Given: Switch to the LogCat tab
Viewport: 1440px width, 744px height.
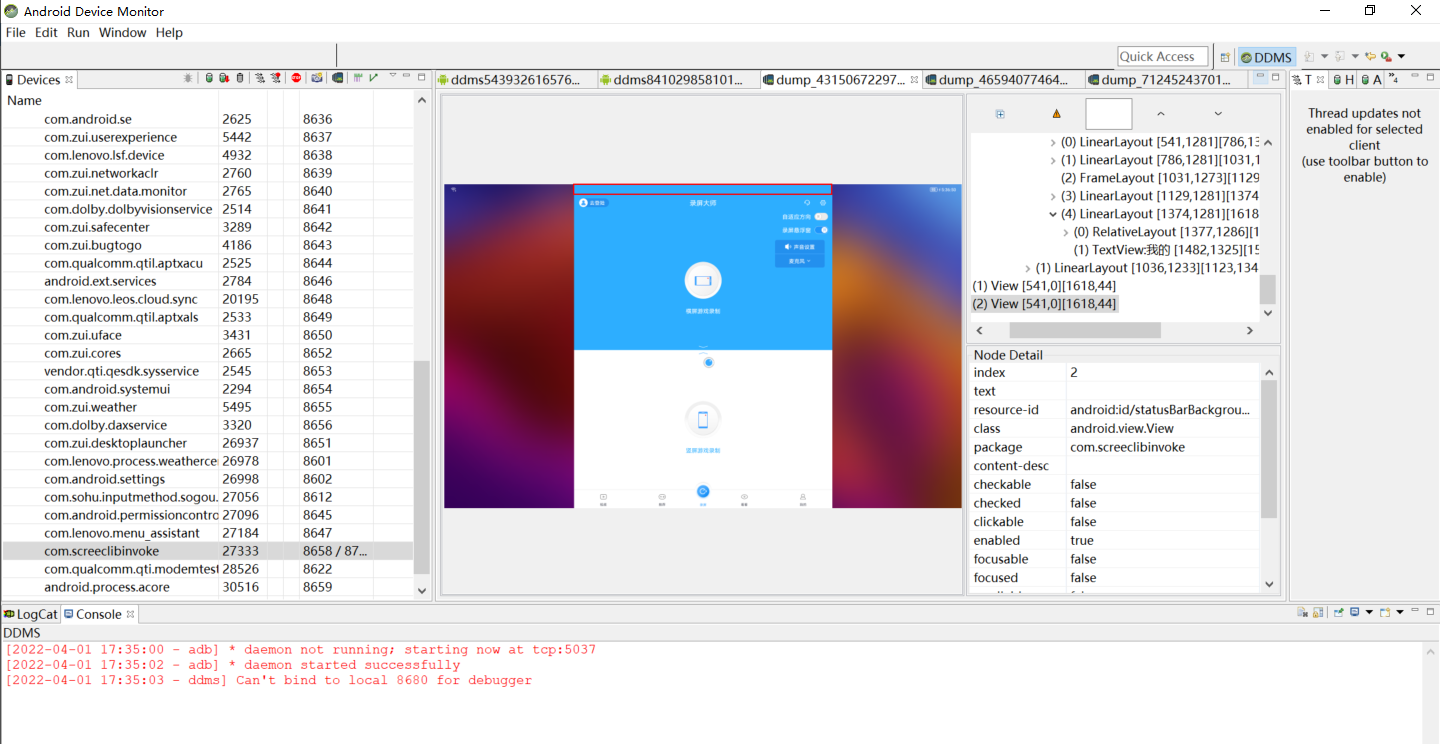Looking at the screenshot, I should (x=30, y=614).
